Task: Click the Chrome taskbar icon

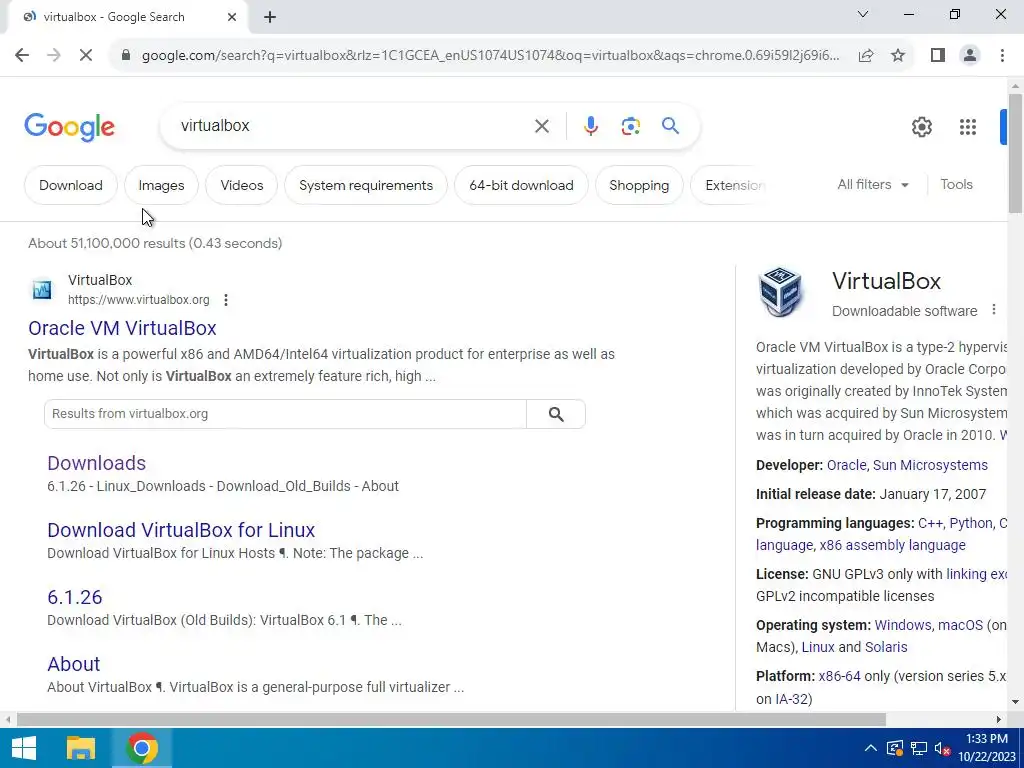Action: click(x=142, y=748)
